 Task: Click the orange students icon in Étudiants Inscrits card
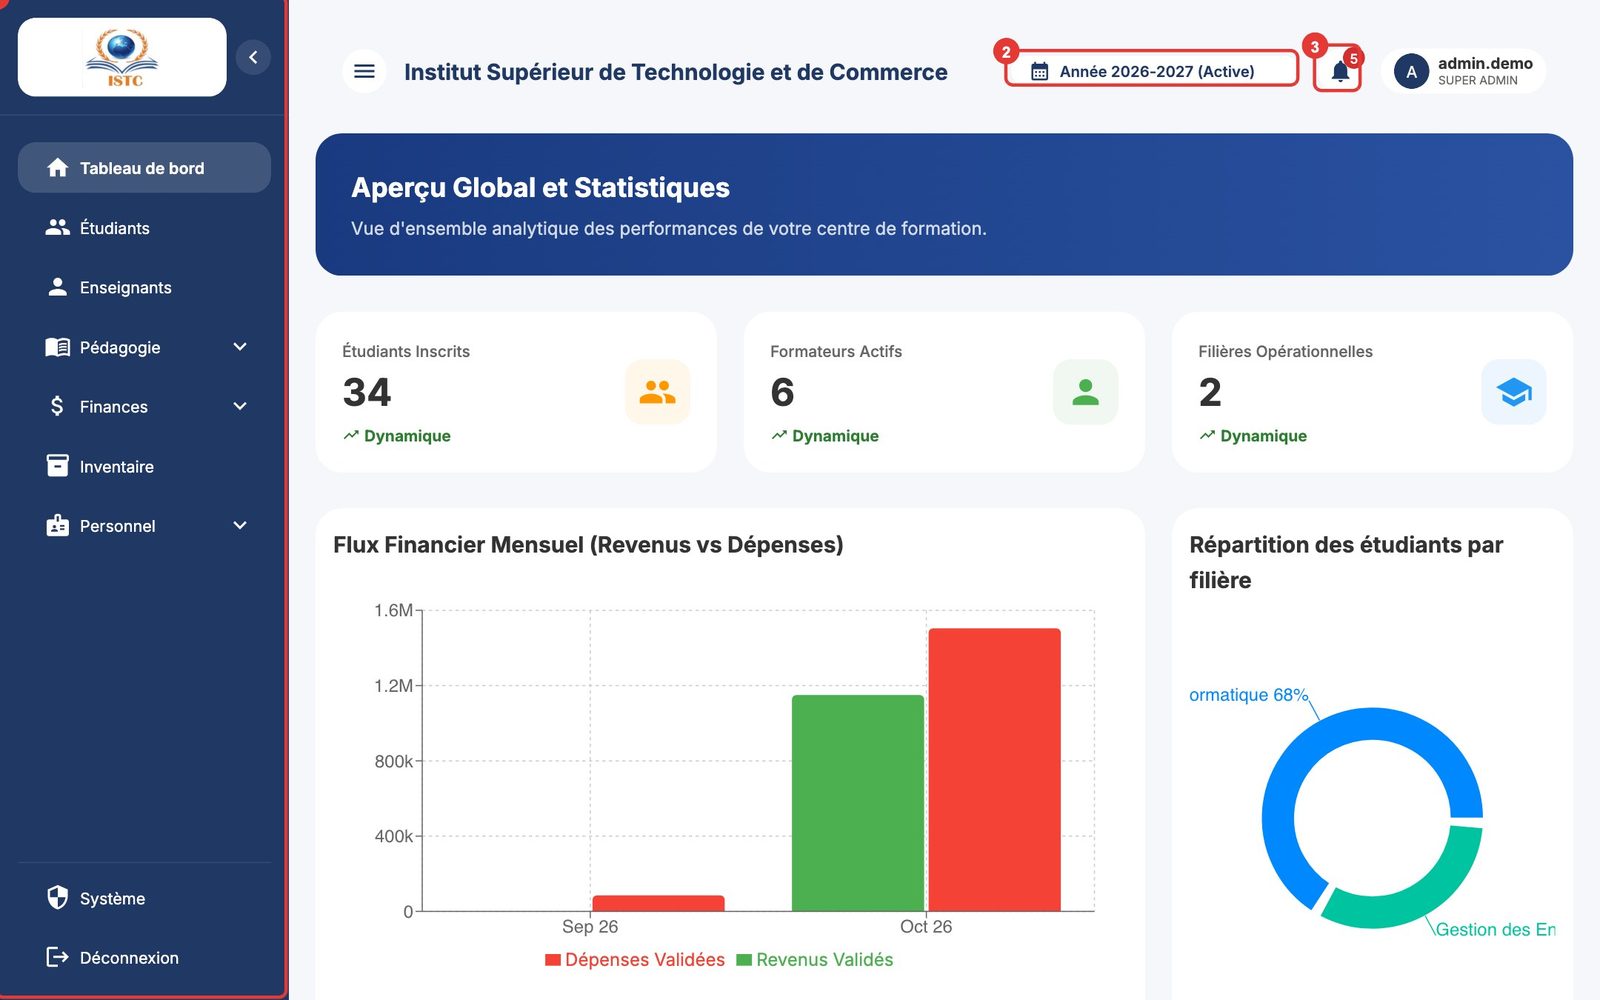point(657,392)
